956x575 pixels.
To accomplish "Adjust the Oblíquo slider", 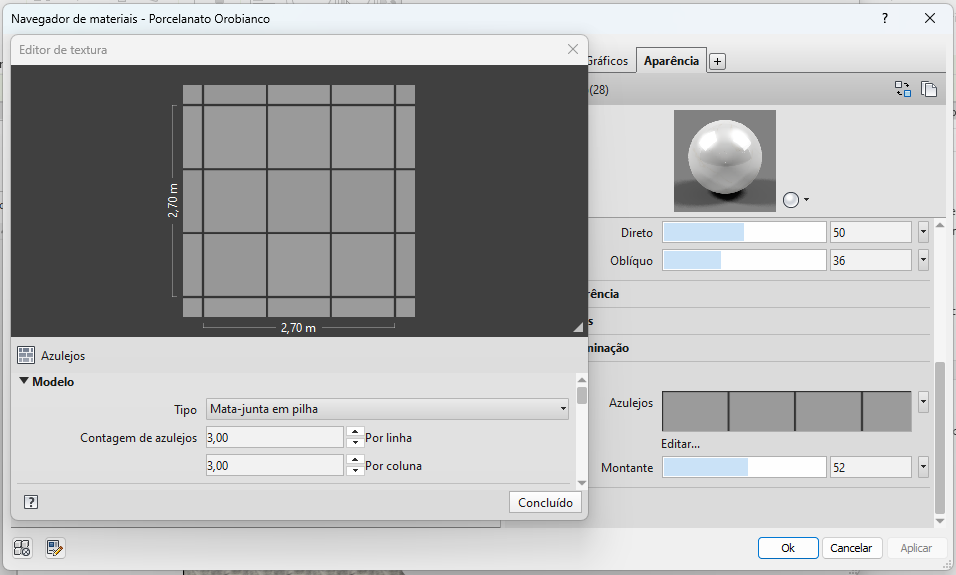I will (744, 260).
